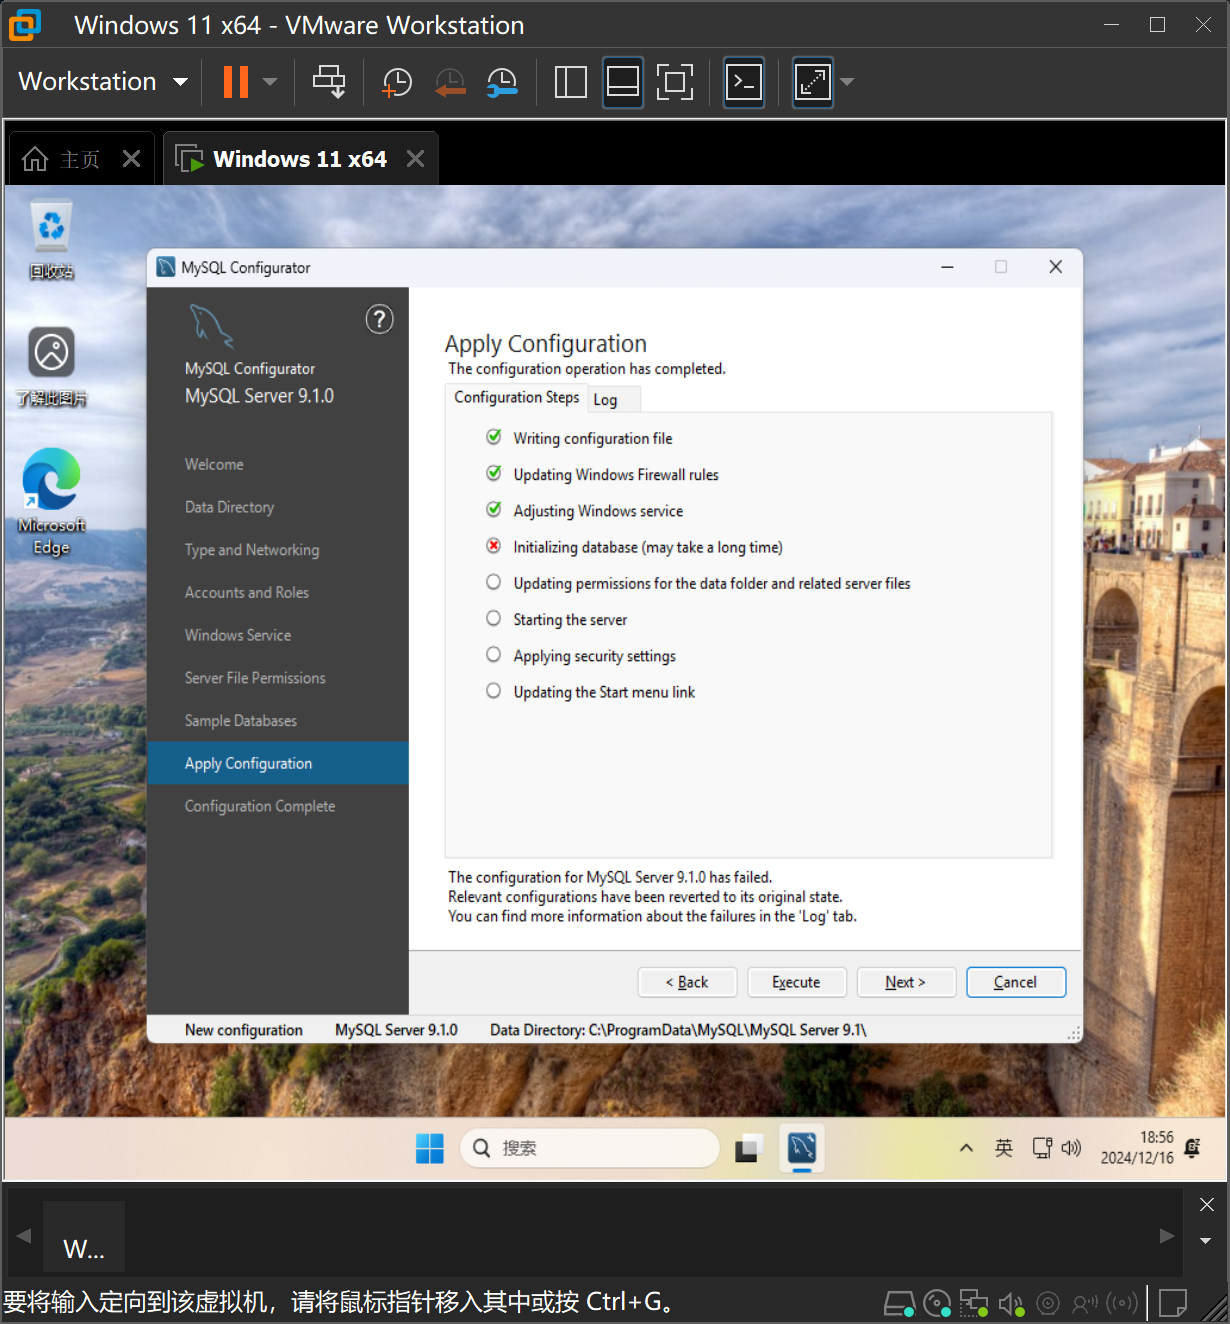1230x1324 pixels.
Task: Click the failed Initializing database status icon
Action: (493, 546)
